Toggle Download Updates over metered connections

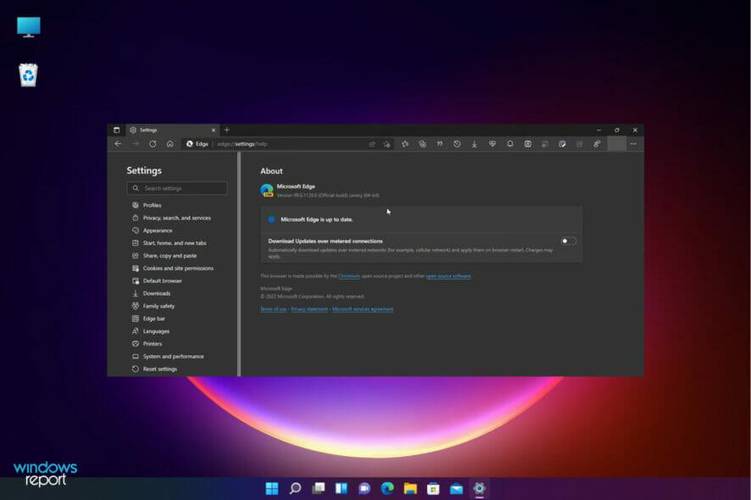coord(569,241)
